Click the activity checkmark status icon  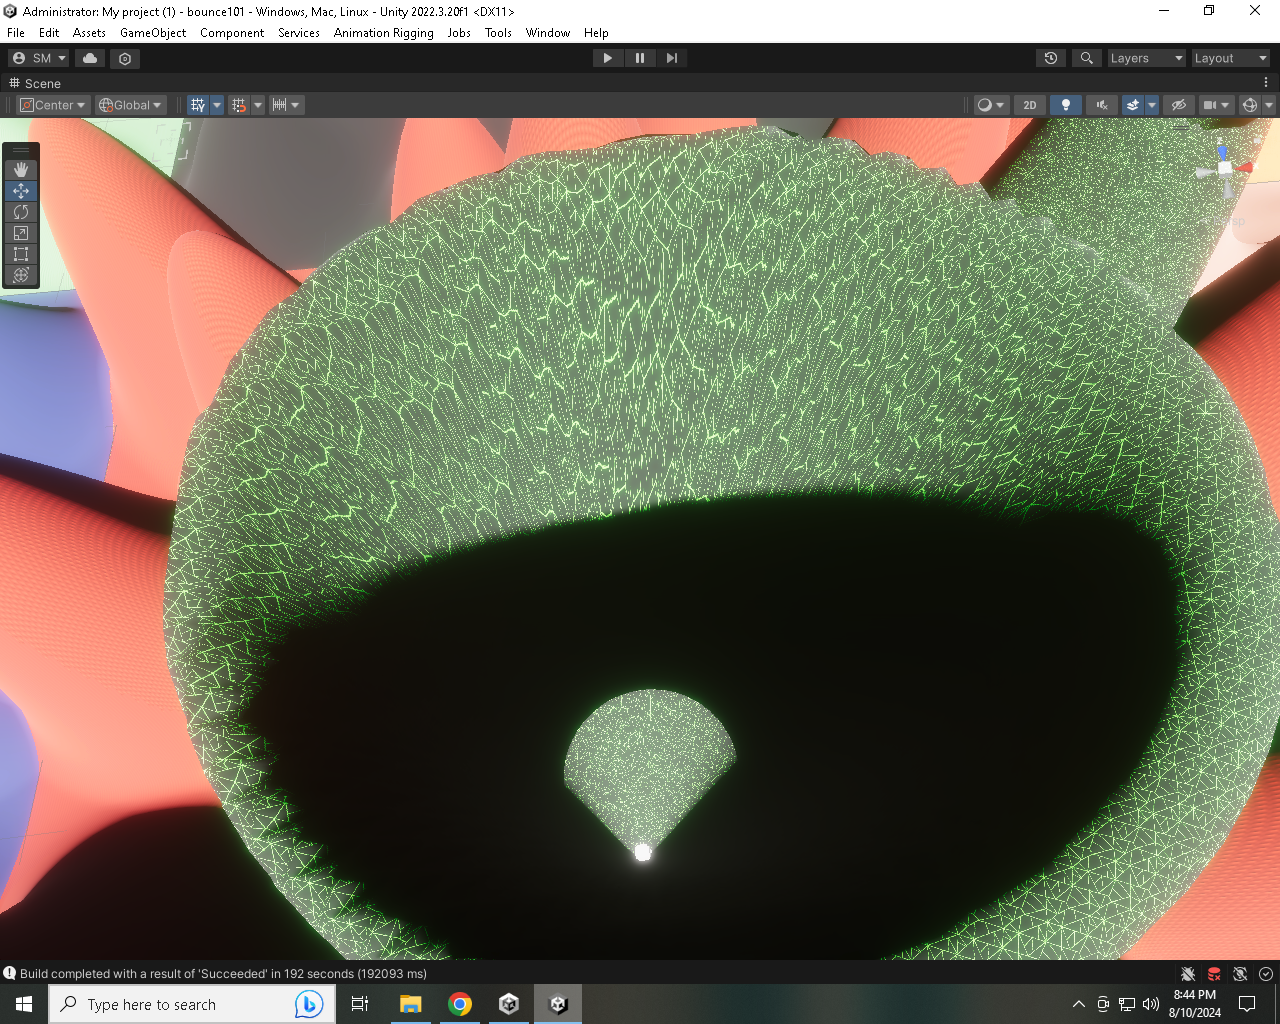click(x=1266, y=973)
